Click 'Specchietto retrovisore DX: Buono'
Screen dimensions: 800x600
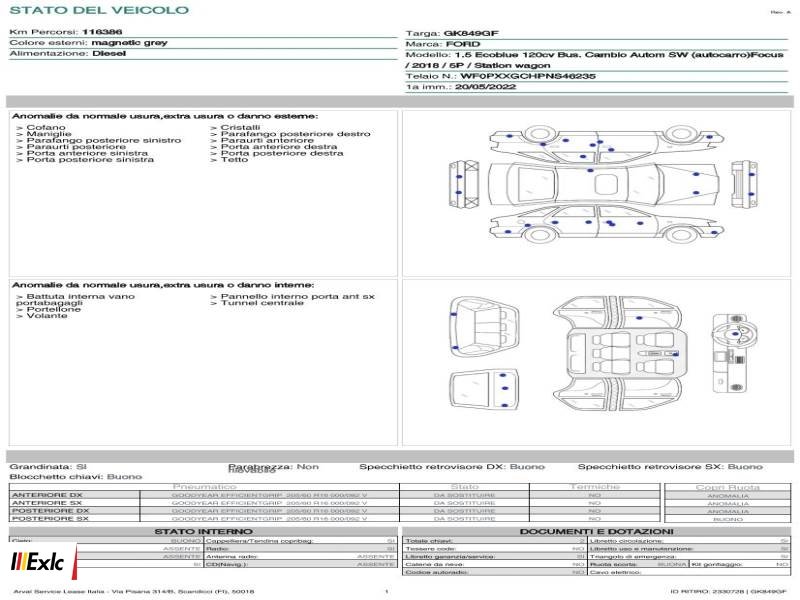452,467
